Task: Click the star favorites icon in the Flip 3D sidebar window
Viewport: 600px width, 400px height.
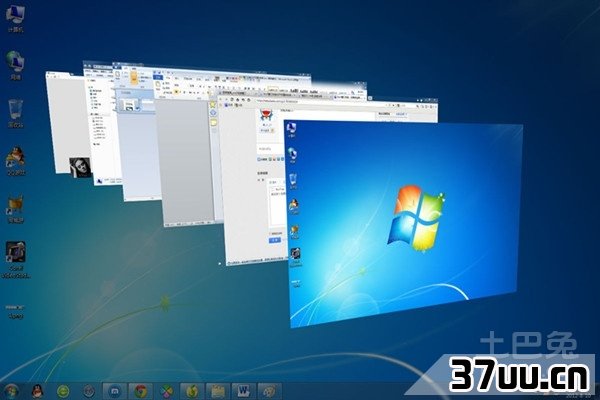Action: pyautogui.click(x=212, y=104)
